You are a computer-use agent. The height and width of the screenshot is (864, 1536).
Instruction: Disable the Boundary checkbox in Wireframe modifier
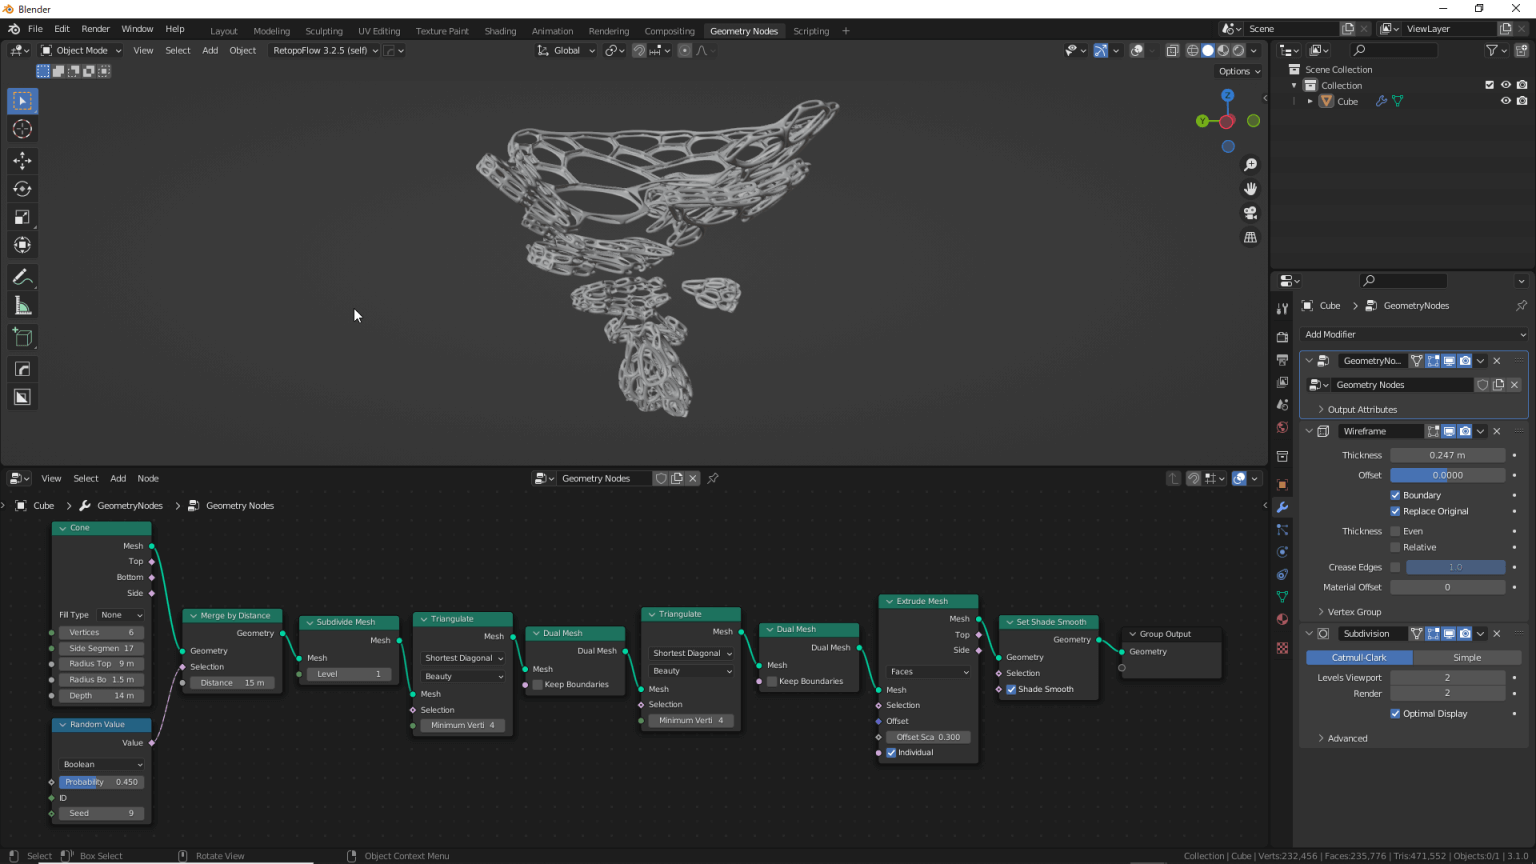point(1396,494)
